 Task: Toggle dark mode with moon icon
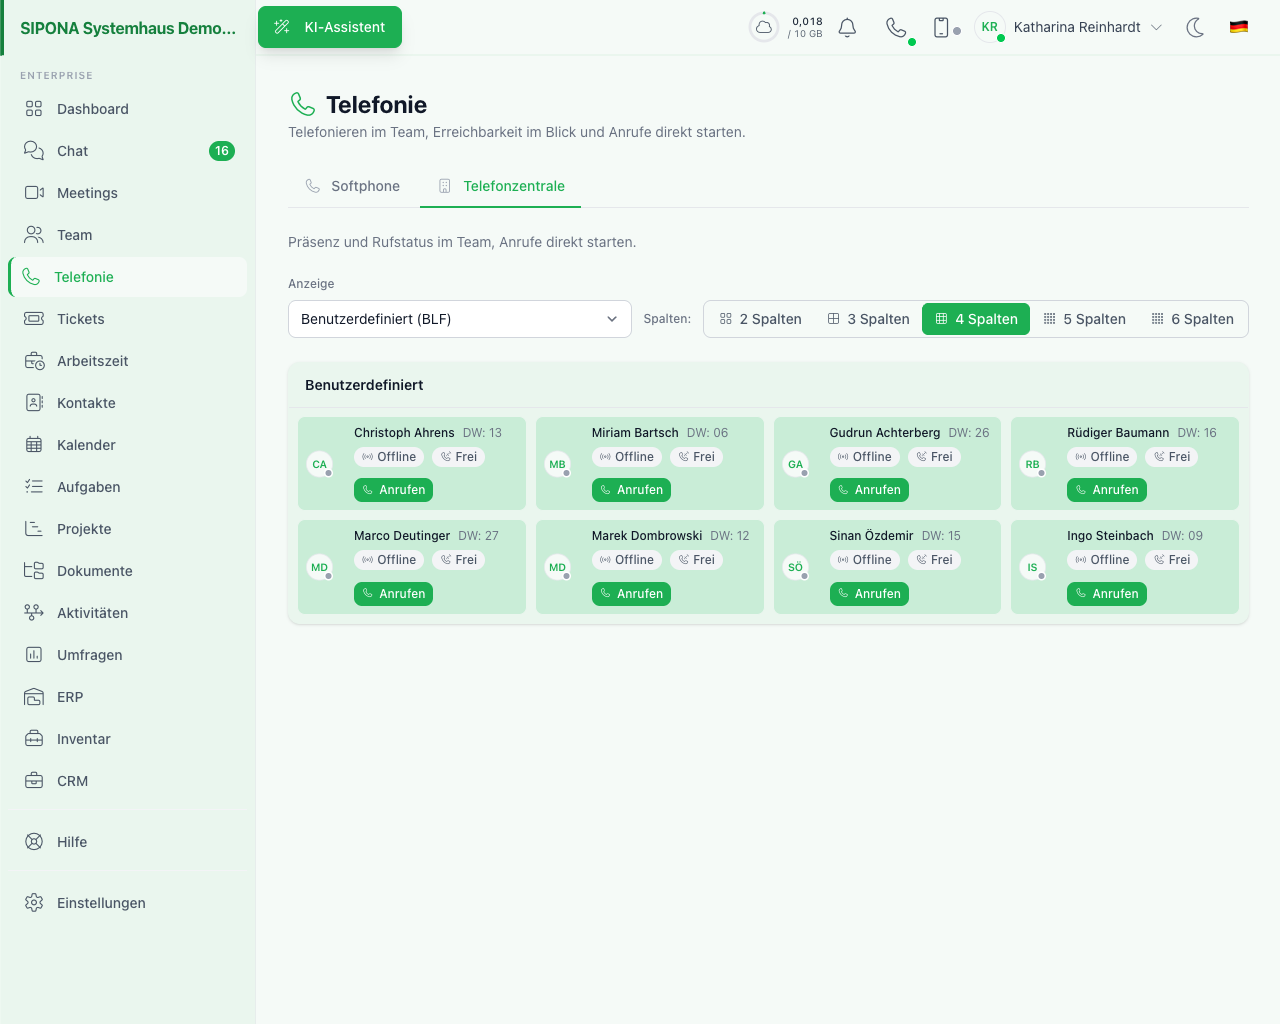pos(1195,28)
